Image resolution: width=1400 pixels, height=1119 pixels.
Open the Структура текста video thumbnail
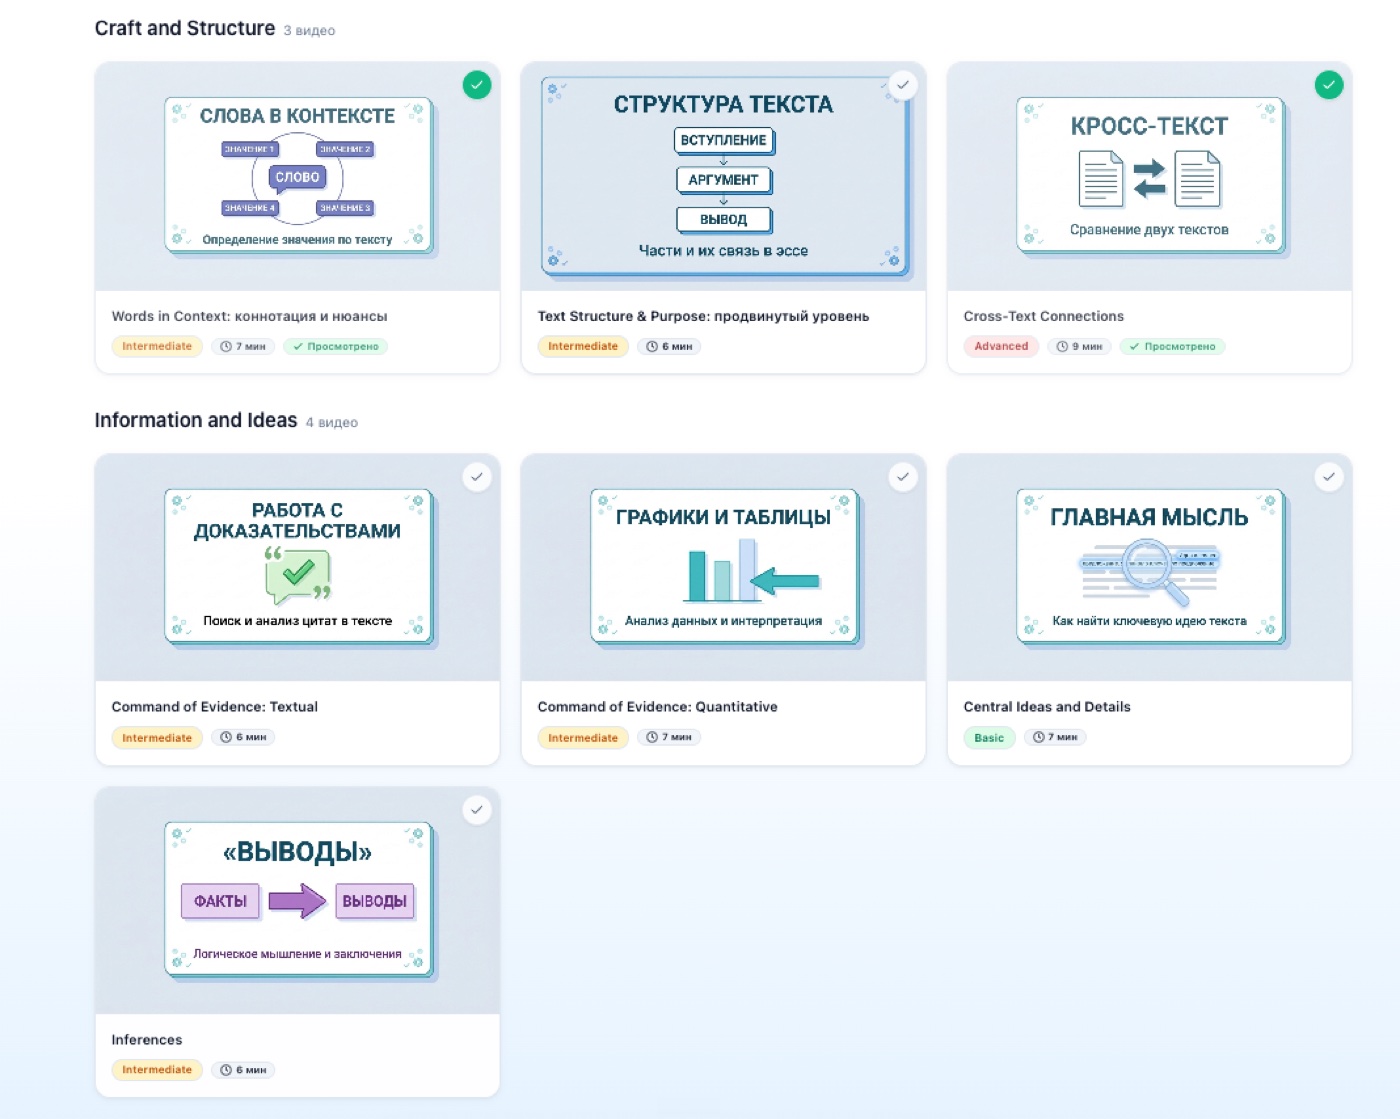(724, 176)
